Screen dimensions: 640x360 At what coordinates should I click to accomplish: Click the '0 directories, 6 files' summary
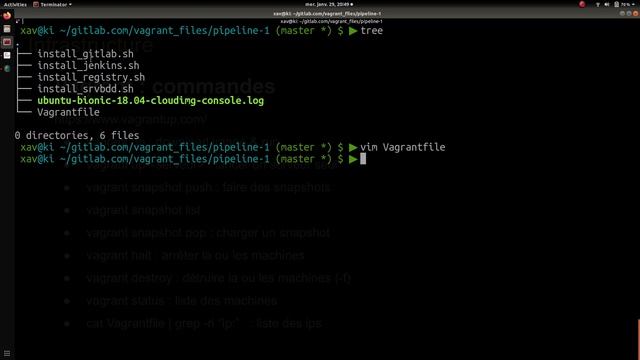pos(77,136)
